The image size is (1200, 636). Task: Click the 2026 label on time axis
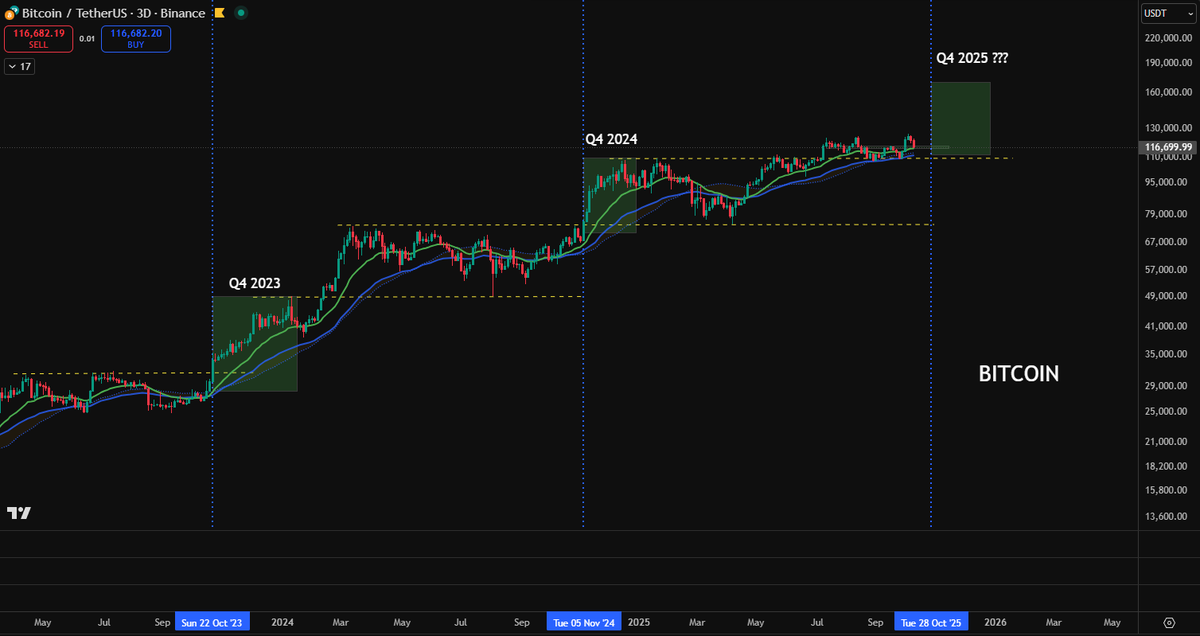pyautogui.click(x=994, y=621)
